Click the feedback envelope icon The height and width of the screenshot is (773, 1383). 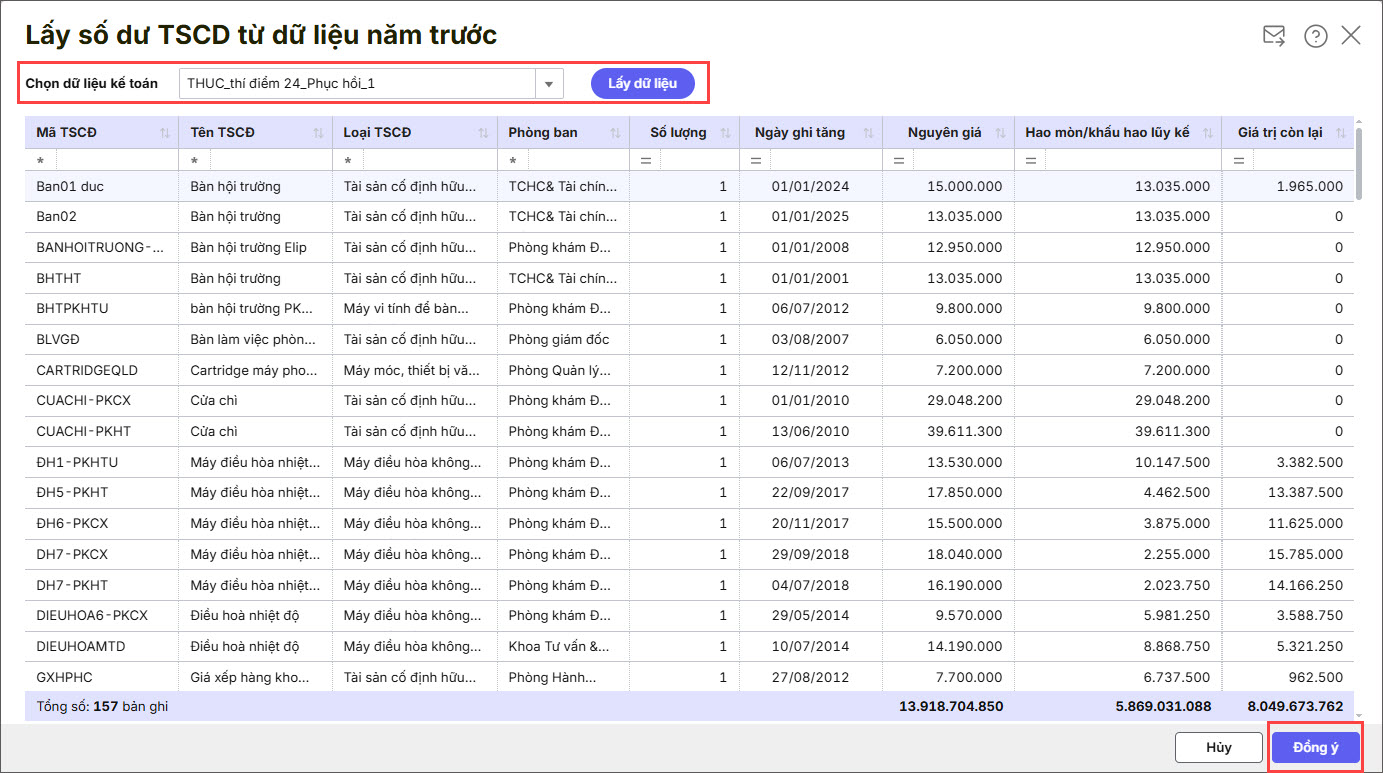(1274, 36)
